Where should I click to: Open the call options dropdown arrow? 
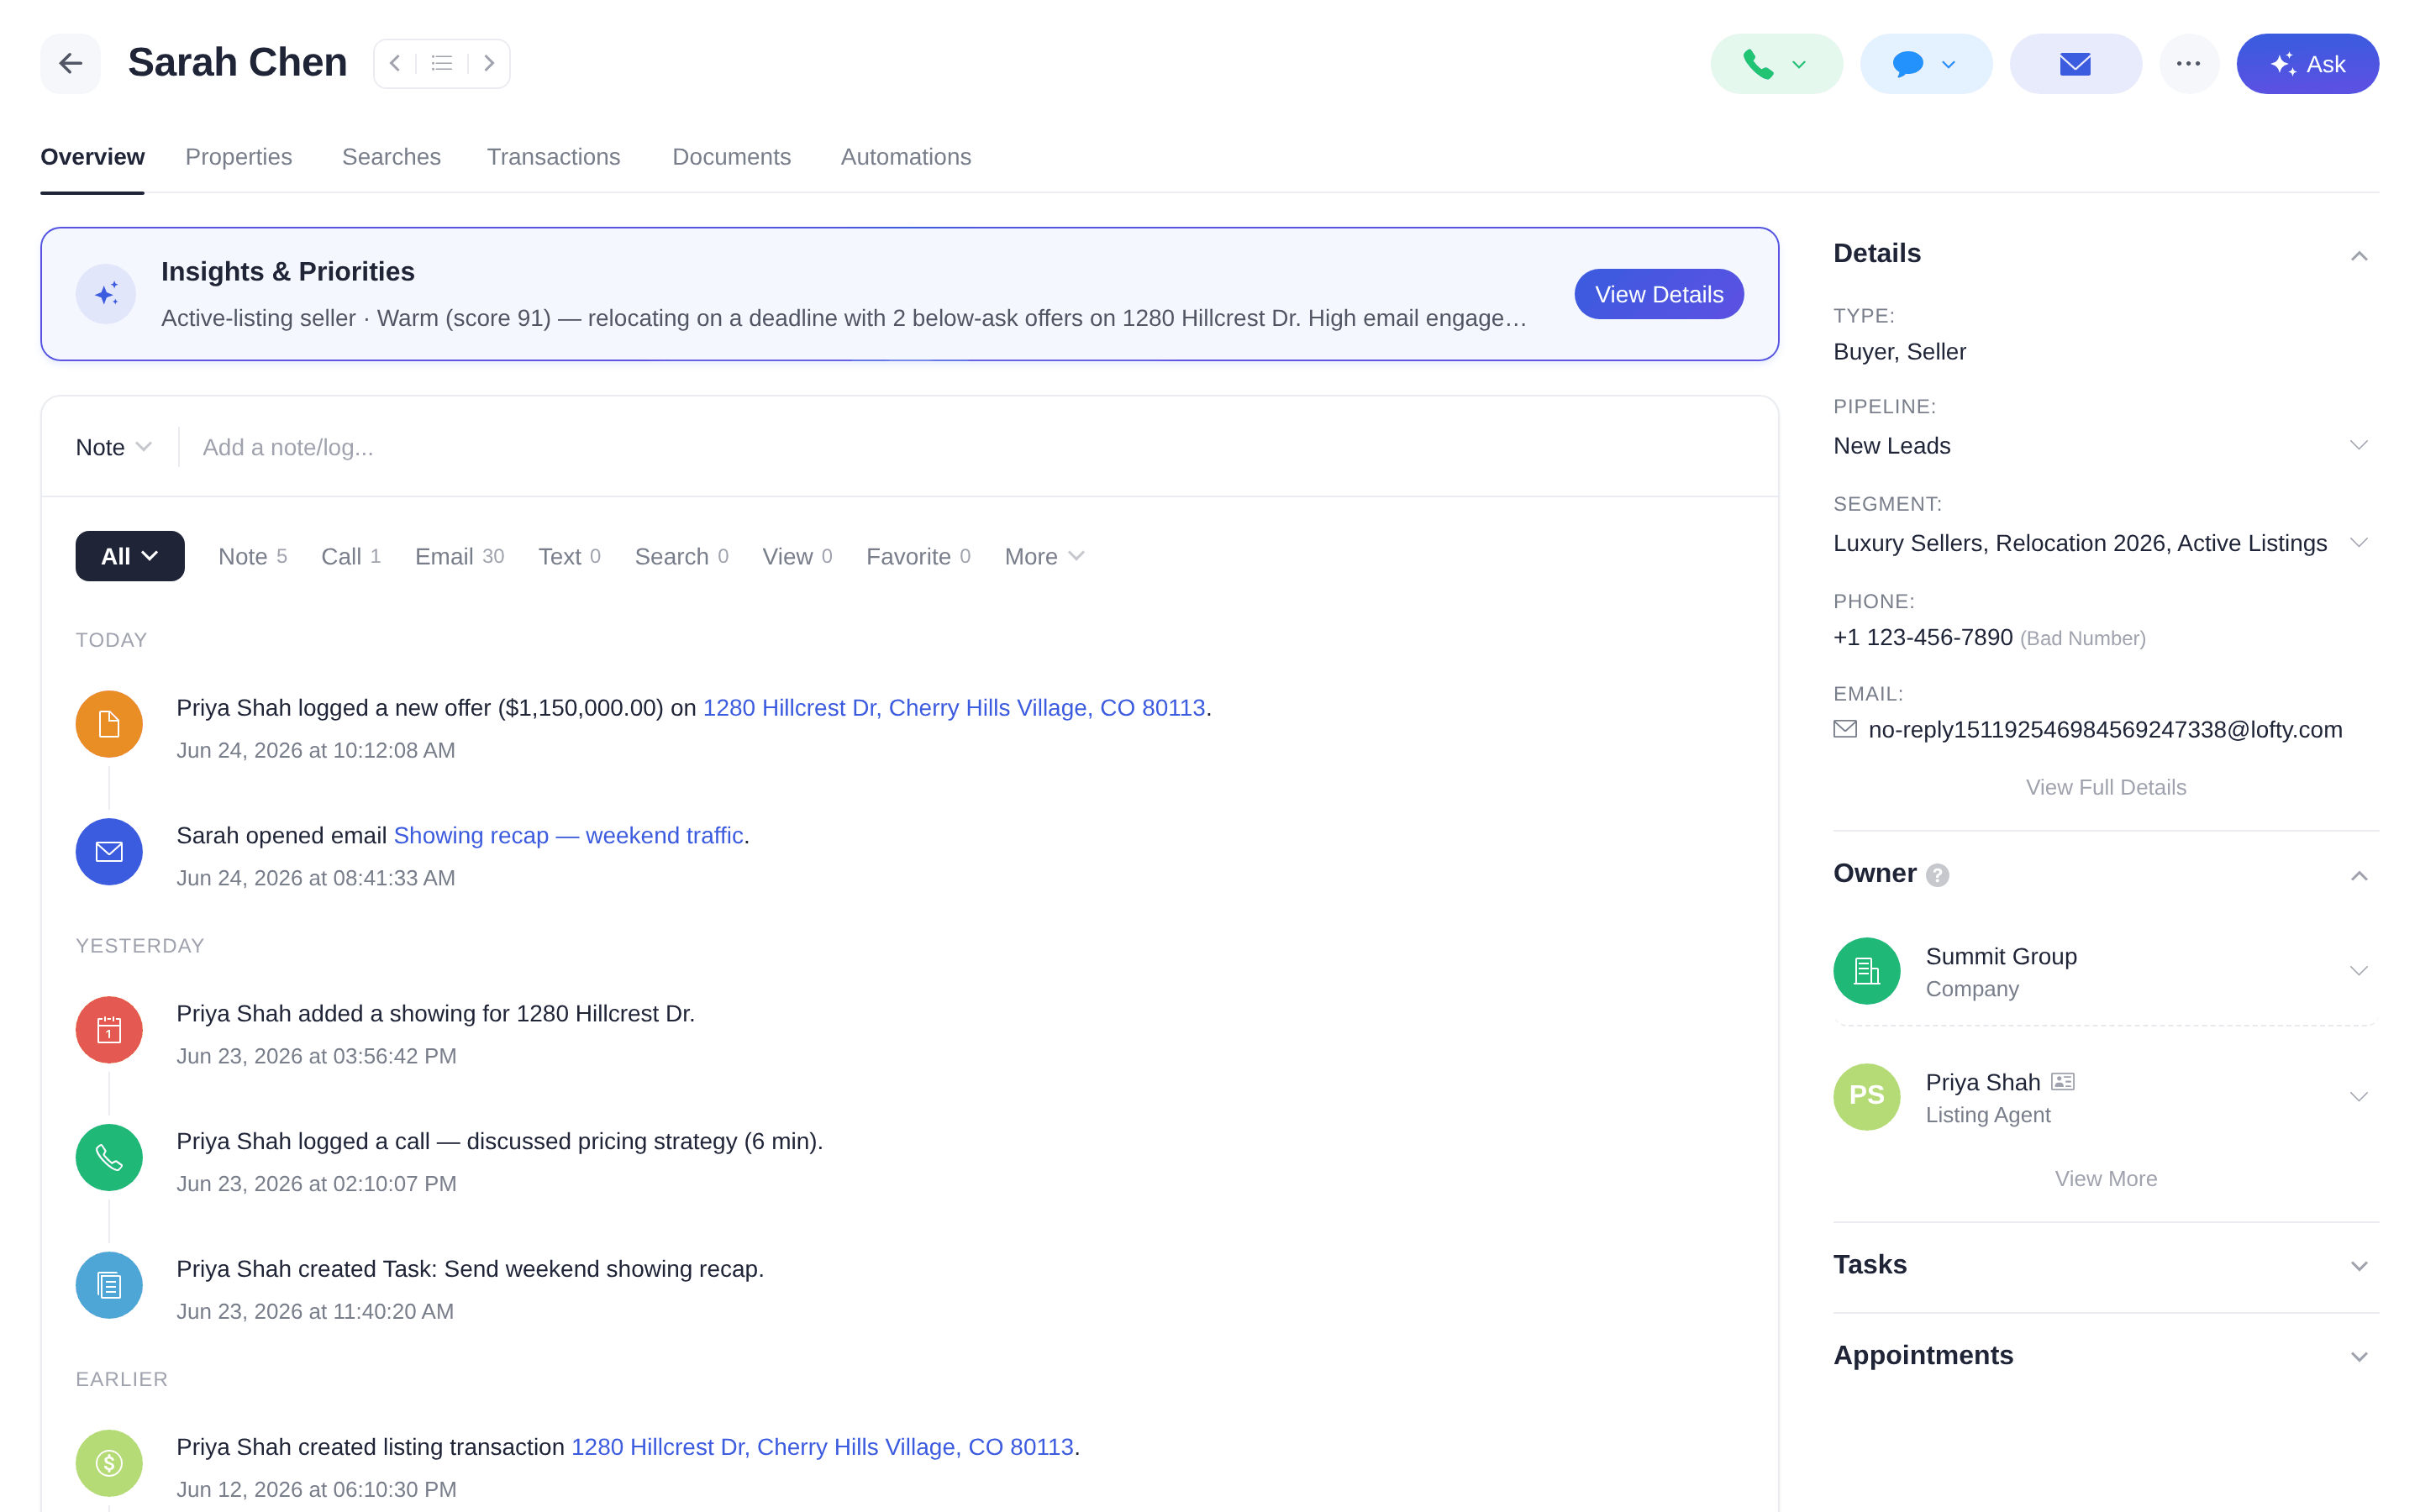[x=1799, y=65]
